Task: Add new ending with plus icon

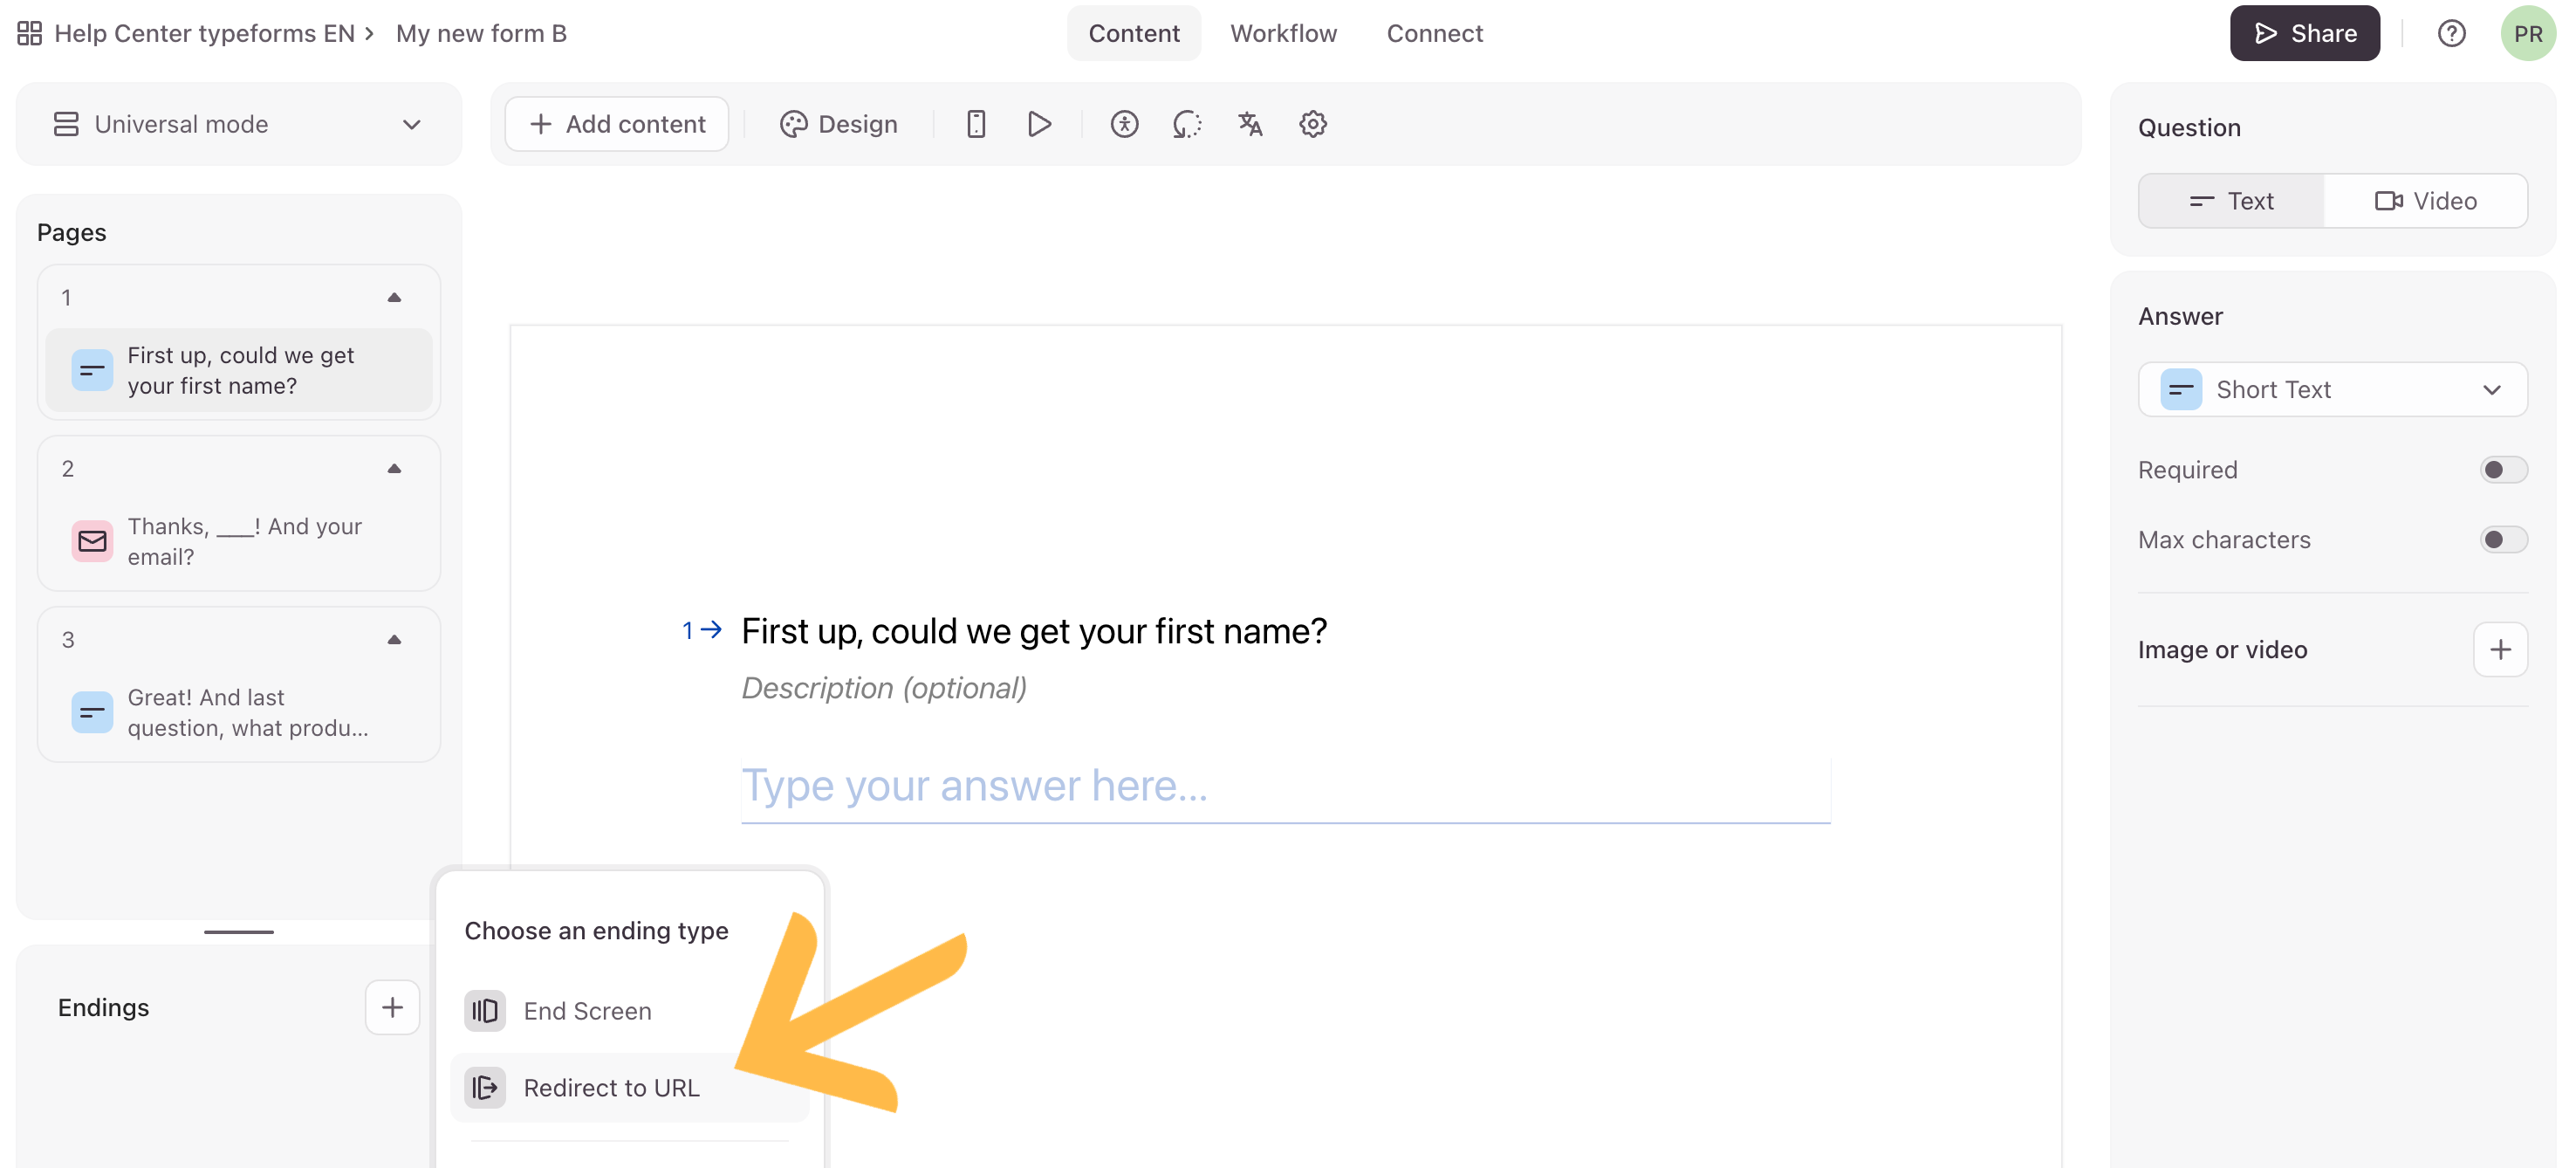Action: [392, 1007]
